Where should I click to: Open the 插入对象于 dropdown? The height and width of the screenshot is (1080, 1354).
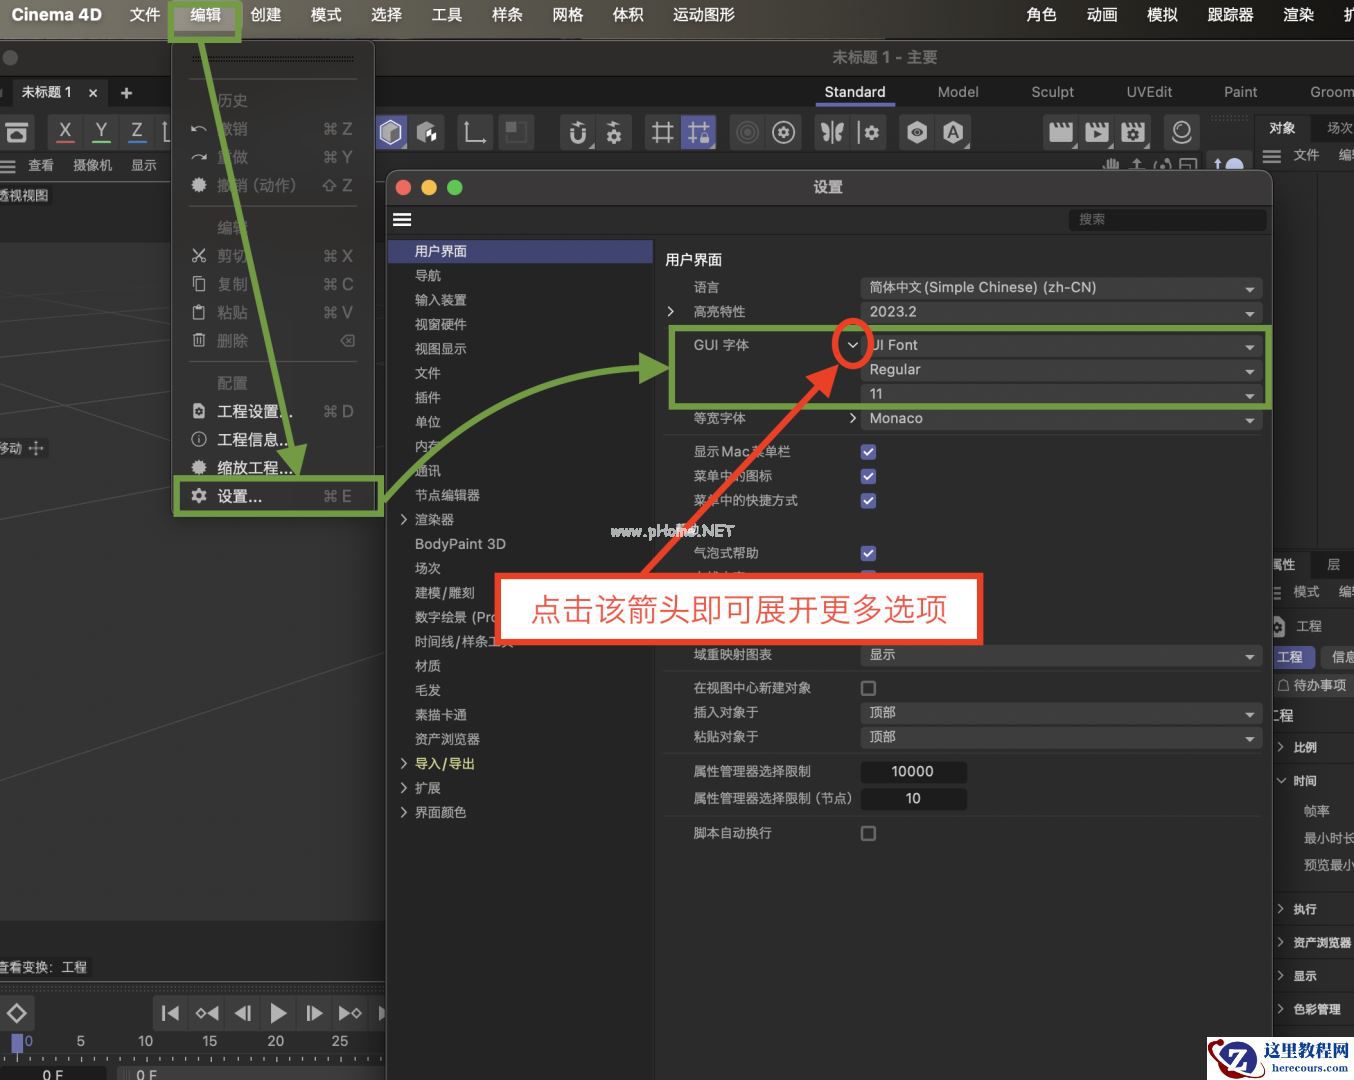1061,713
